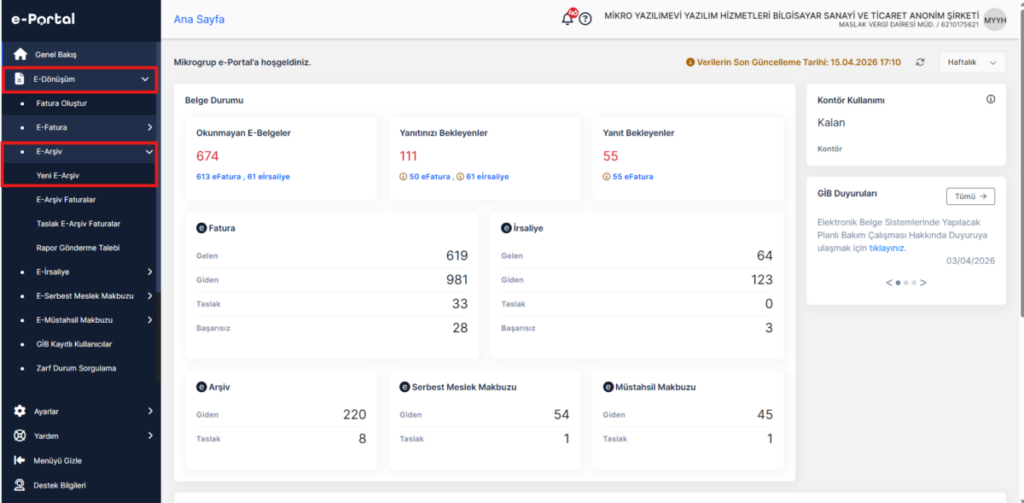Click the Ayarlar gear icon
Image resolution: width=1024 pixels, height=503 pixels.
pos(20,411)
